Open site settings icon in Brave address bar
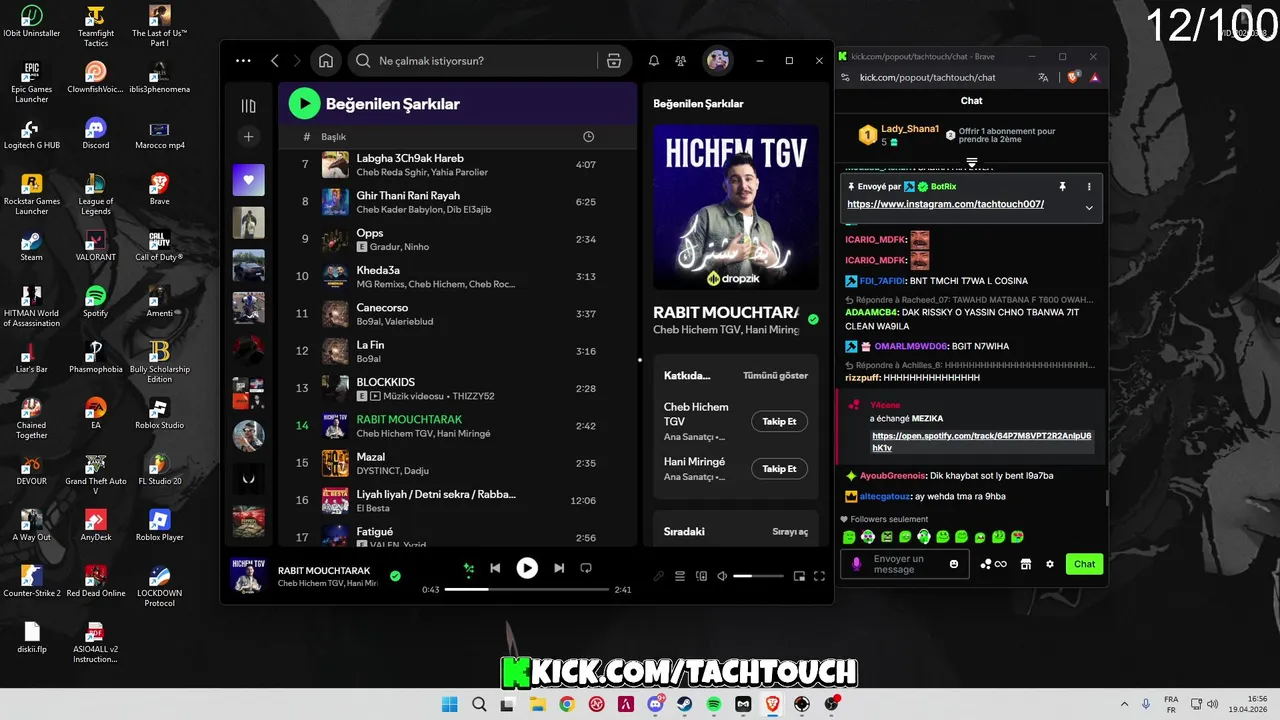This screenshot has height=720, width=1280. (x=846, y=77)
